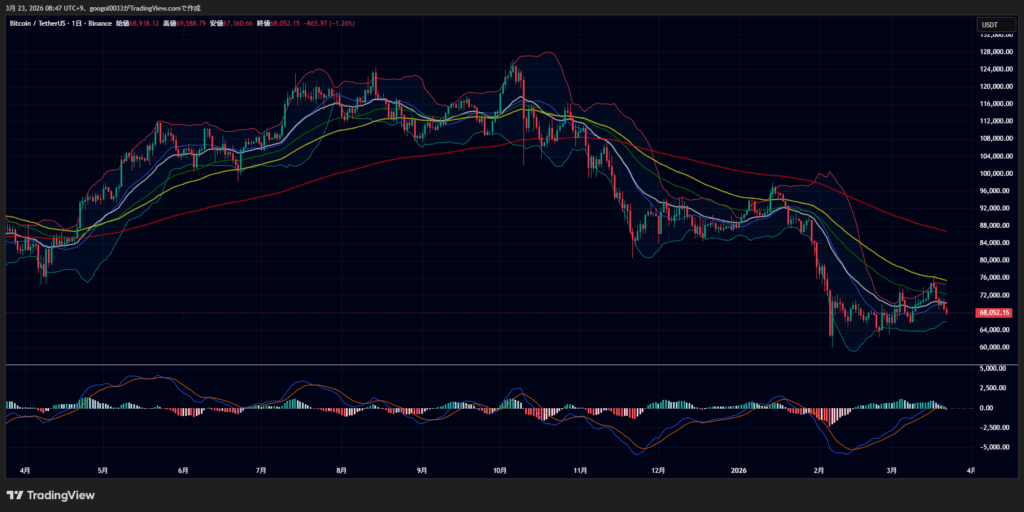This screenshot has height=512, width=1024.
Task: Click the 100,000.00 price scale label
Action: point(995,173)
